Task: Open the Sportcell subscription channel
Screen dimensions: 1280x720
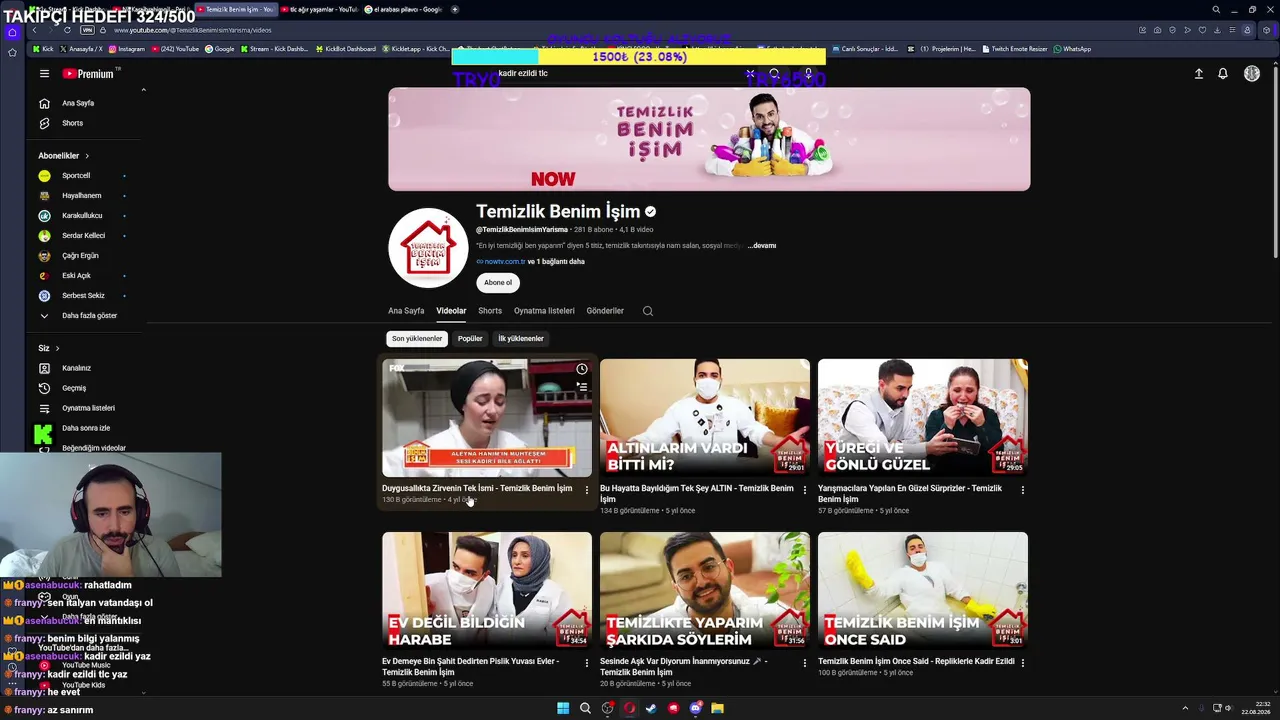Action: pos(76,176)
